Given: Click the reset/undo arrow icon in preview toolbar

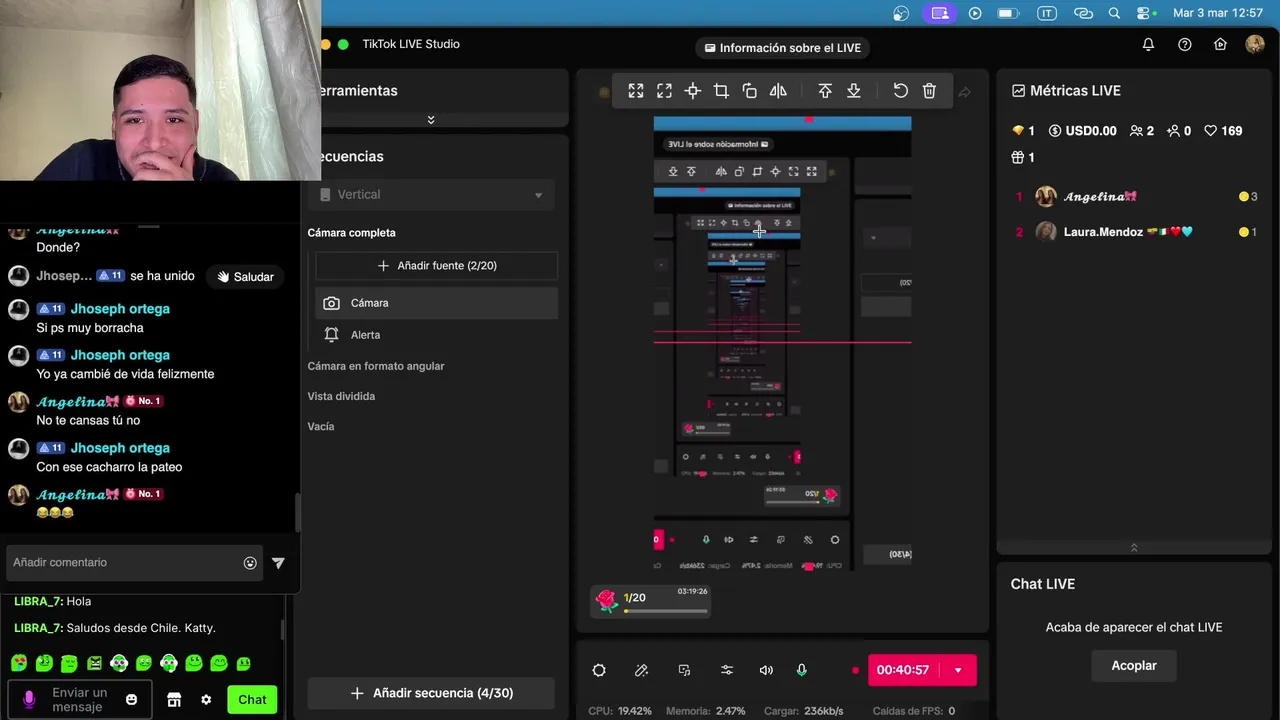Looking at the screenshot, I should (x=901, y=91).
